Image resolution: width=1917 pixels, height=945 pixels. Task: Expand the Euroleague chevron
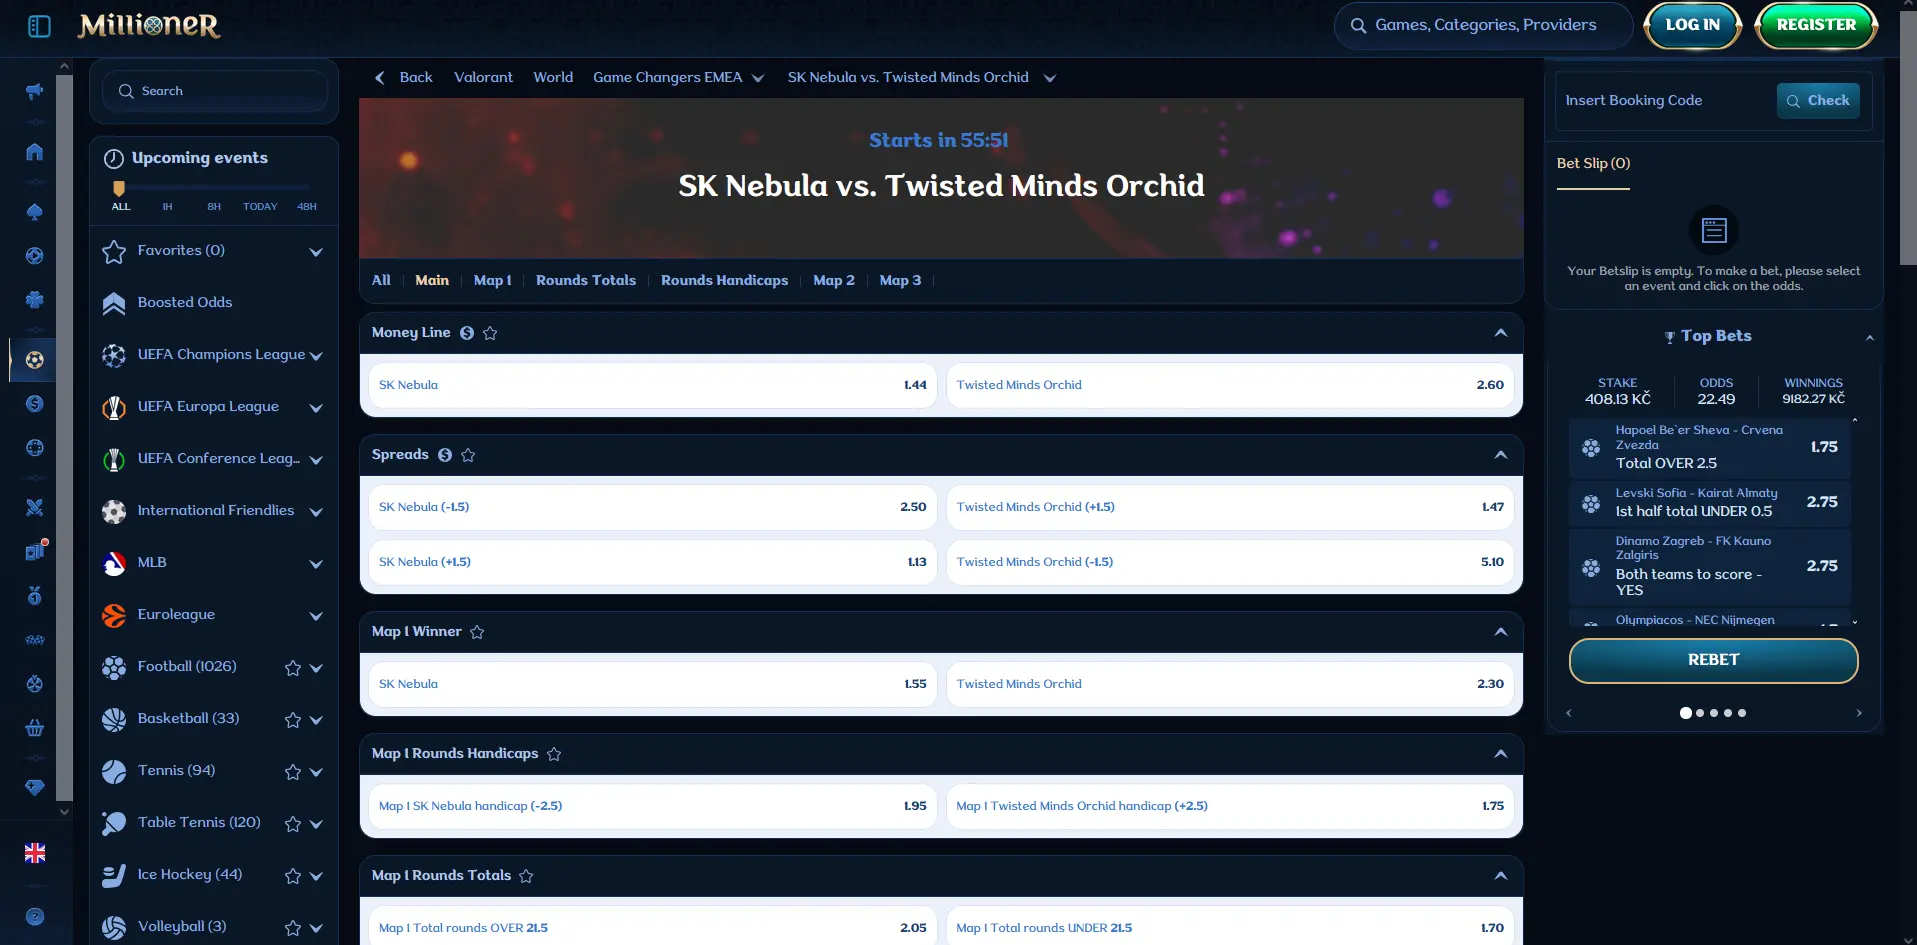[x=316, y=616]
